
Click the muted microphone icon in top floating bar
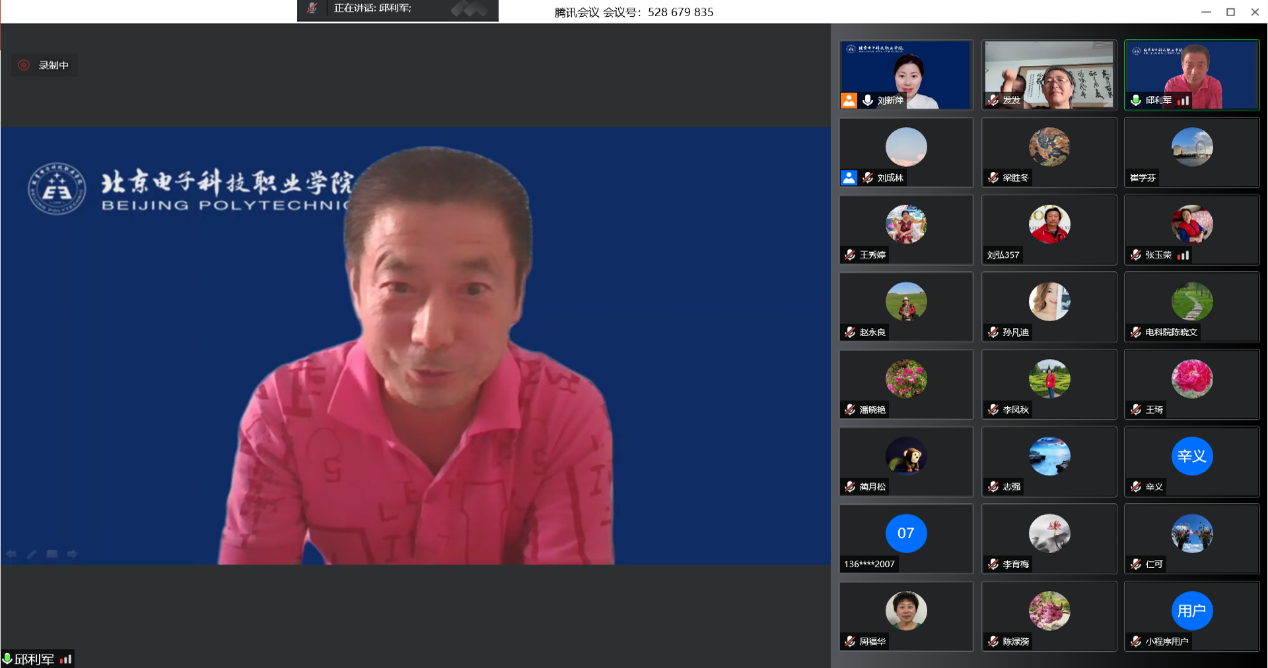tap(313, 8)
